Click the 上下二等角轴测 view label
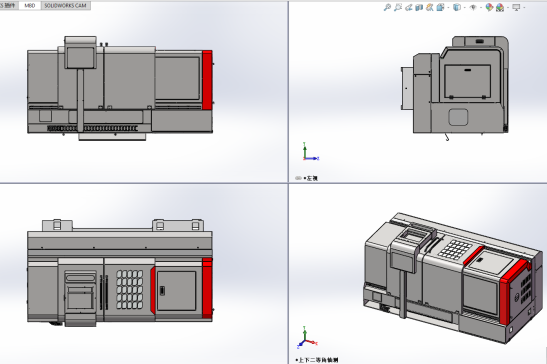Image resolution: width=547 pixels, height=364 pixels. pyautogui.click(x=318, y=360)
